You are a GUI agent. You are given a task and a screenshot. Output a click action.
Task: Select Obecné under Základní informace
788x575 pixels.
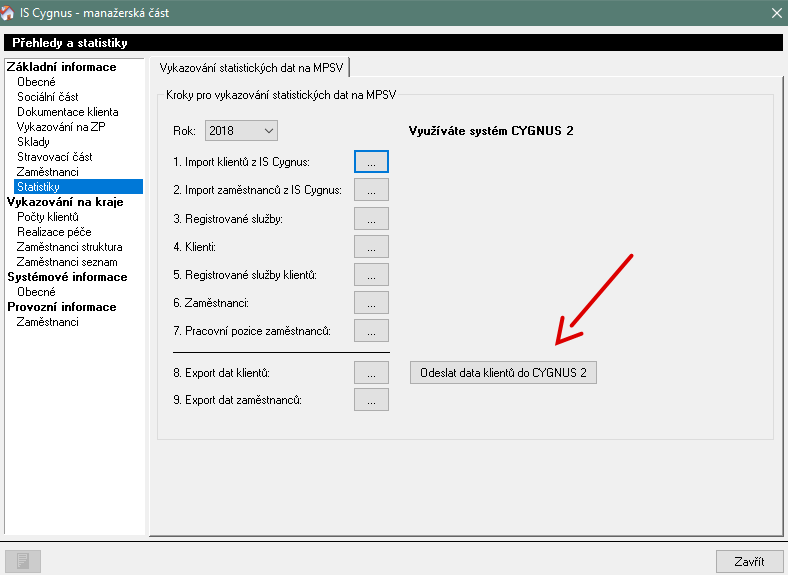tap(36, 82)
